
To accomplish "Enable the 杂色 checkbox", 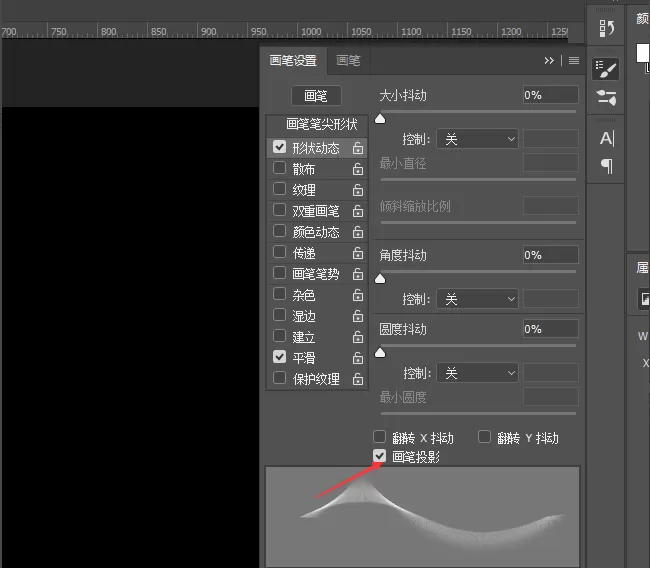I will click(279, 294).
